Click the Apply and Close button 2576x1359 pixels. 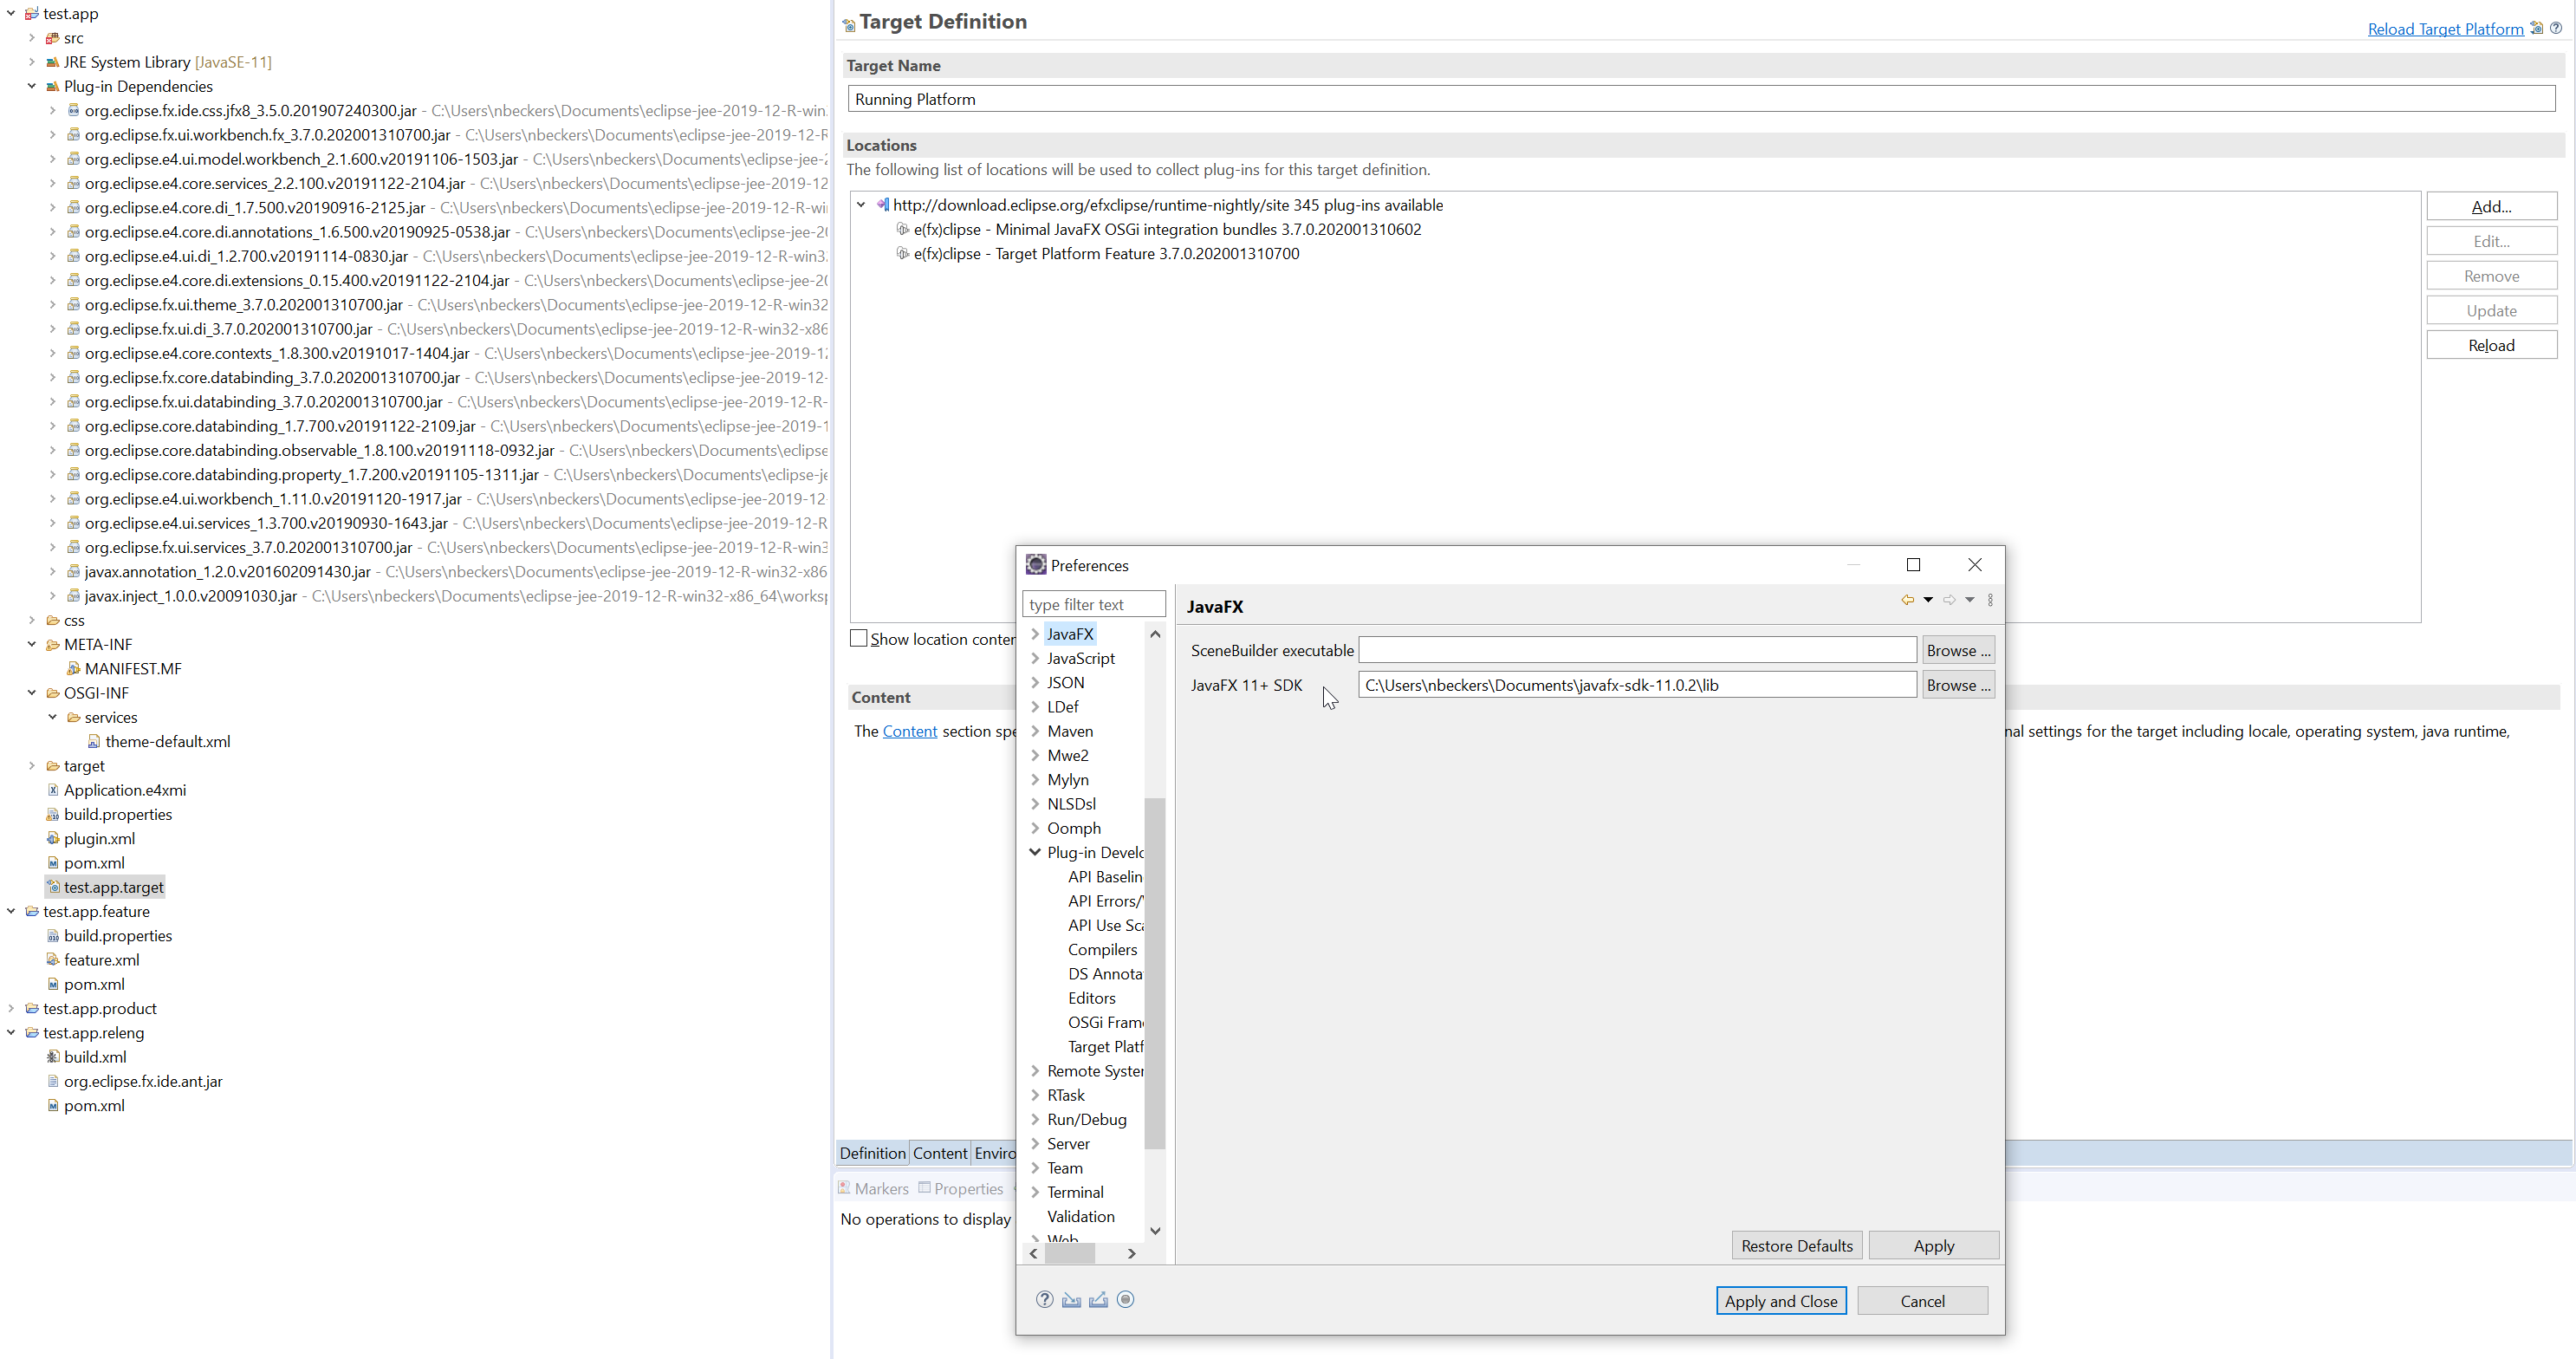[1780, 1301]
